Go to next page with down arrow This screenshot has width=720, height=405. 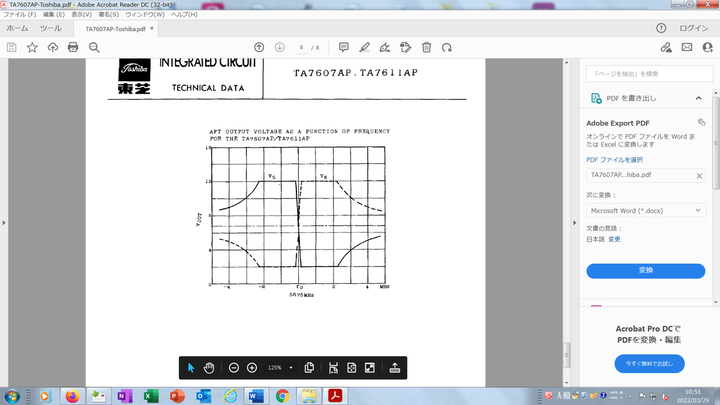point(280,47)
